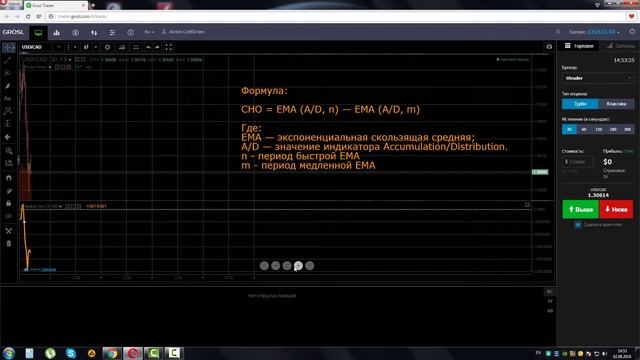
Task: Select the text annotation tool
Action: pos(8,98)
